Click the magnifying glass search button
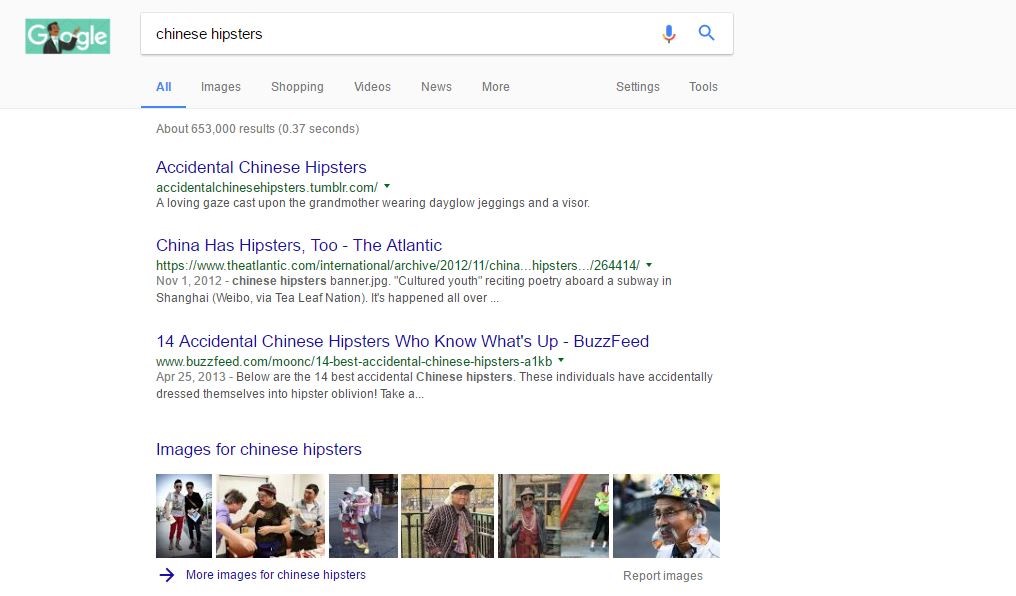Image resolution: width=1016 pixels, height=596 pixels. point(706,32)
